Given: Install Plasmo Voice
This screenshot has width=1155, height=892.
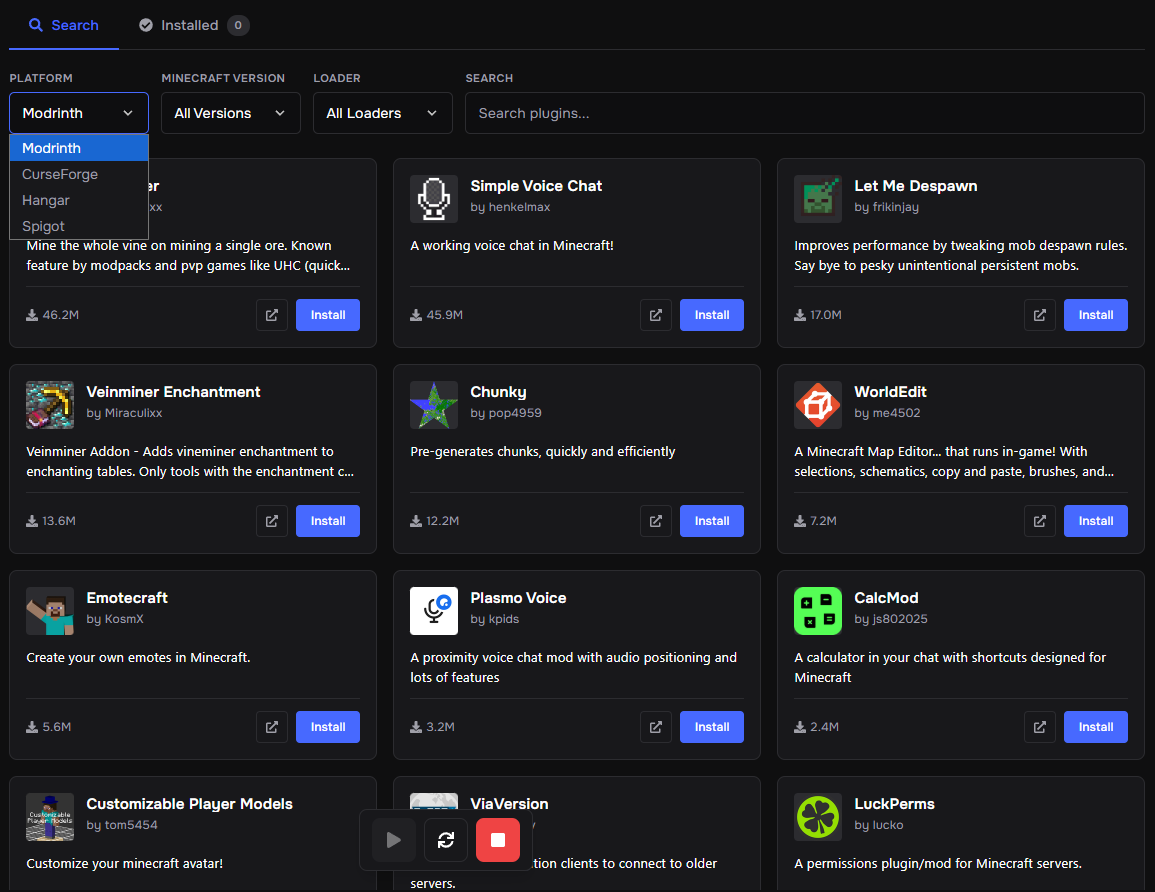Looking at the screenshot, I should pos(712,727).
